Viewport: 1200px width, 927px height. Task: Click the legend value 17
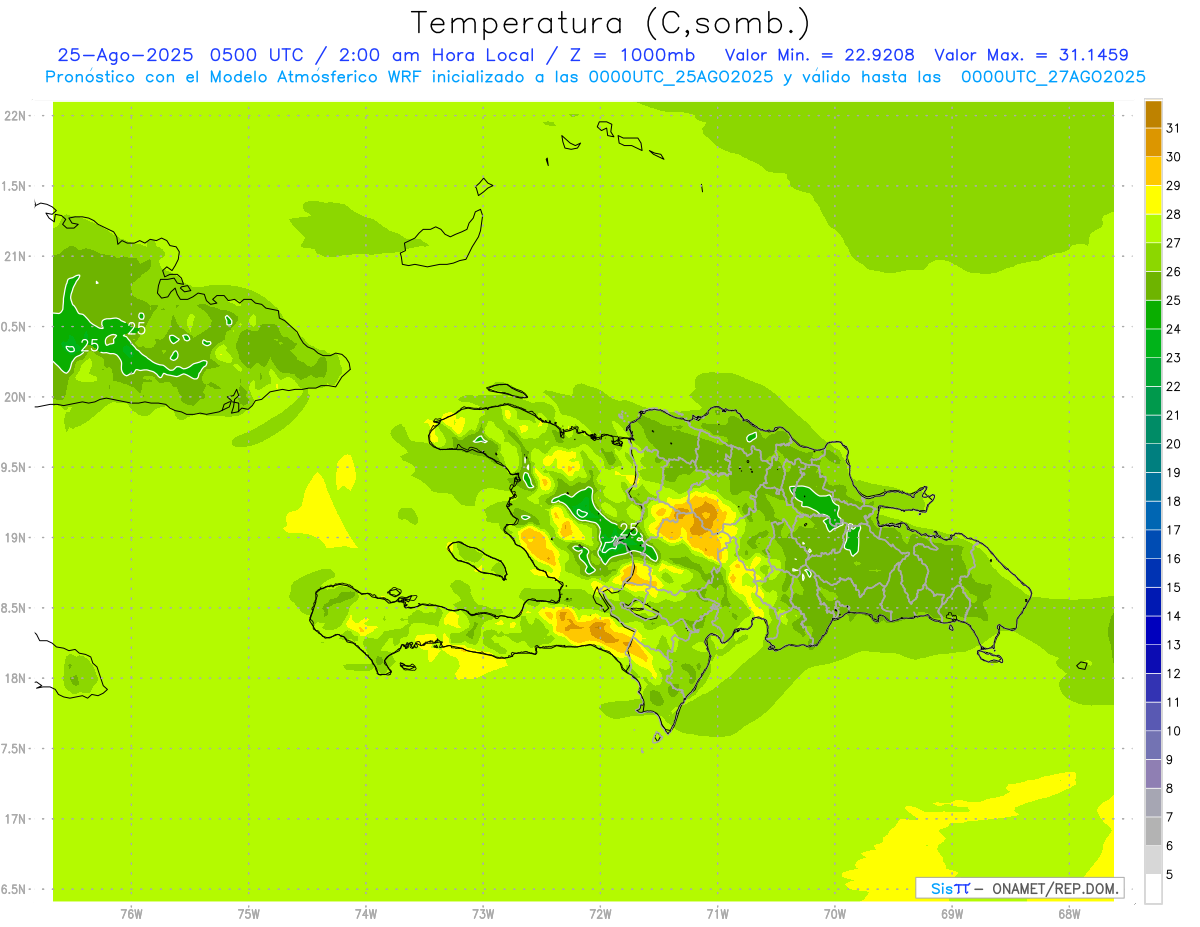click(1173, 529)
